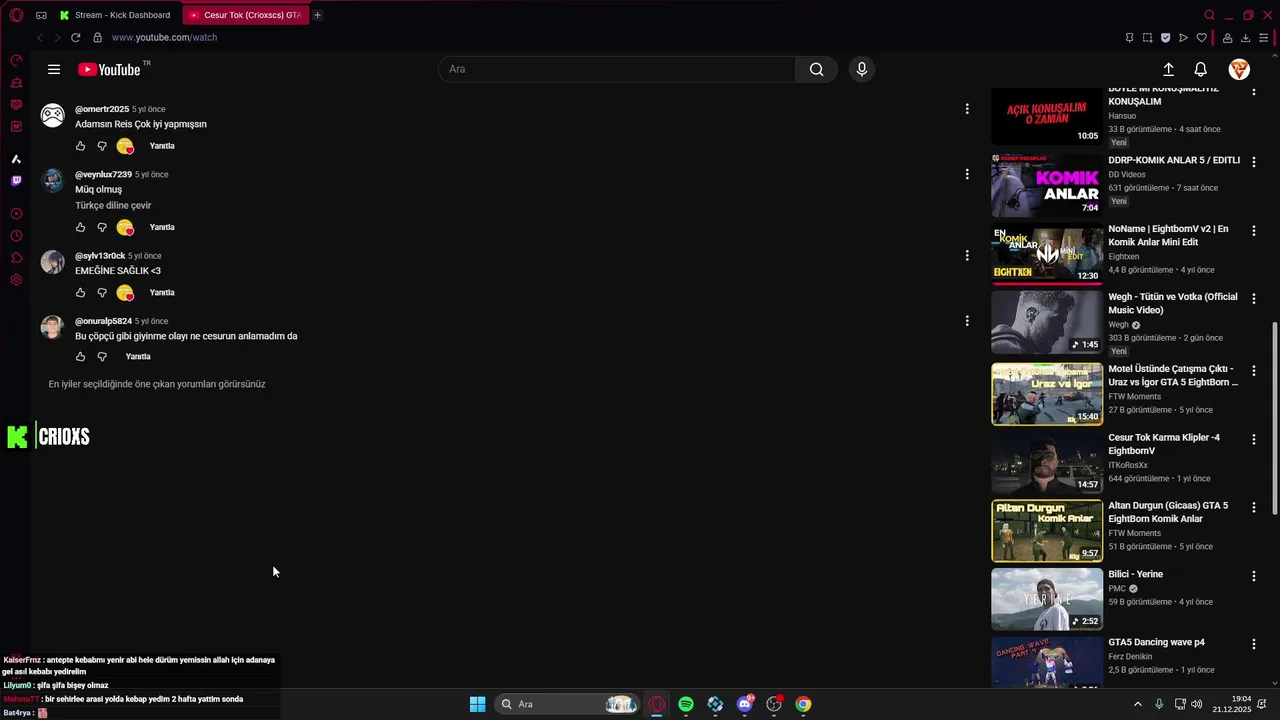Open the YouTube account avatar menu
Viewport: 1280px width, 720px height.
(1239, 69)
